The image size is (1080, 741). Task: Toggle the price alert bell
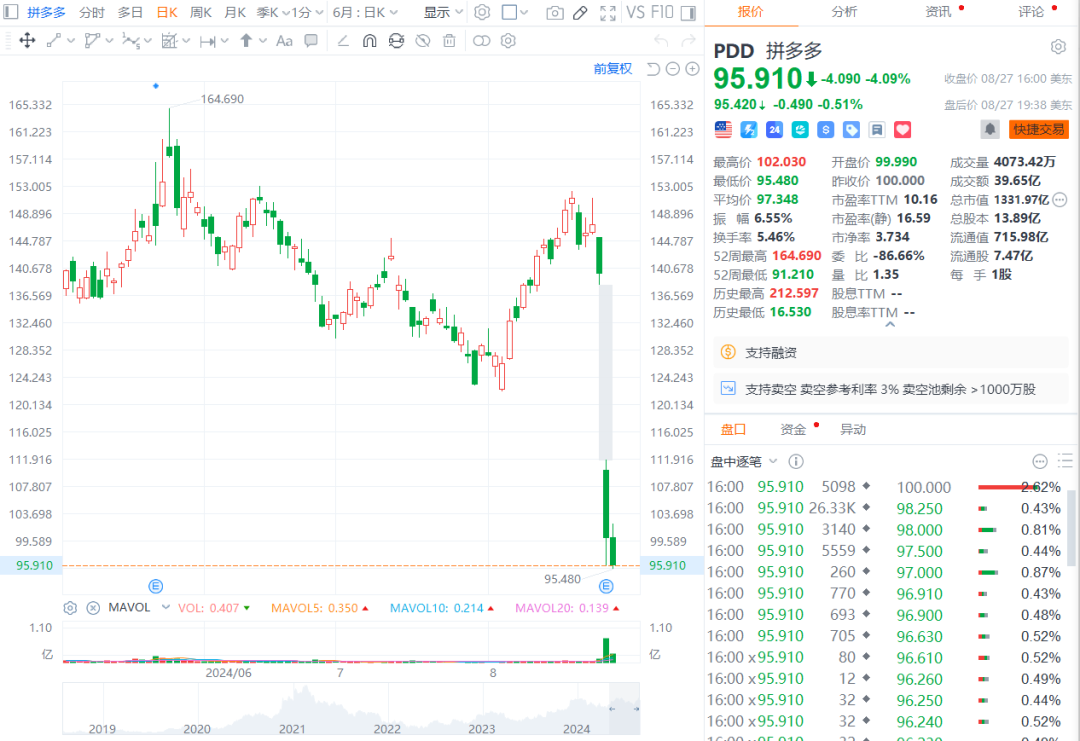click(990, 129)
